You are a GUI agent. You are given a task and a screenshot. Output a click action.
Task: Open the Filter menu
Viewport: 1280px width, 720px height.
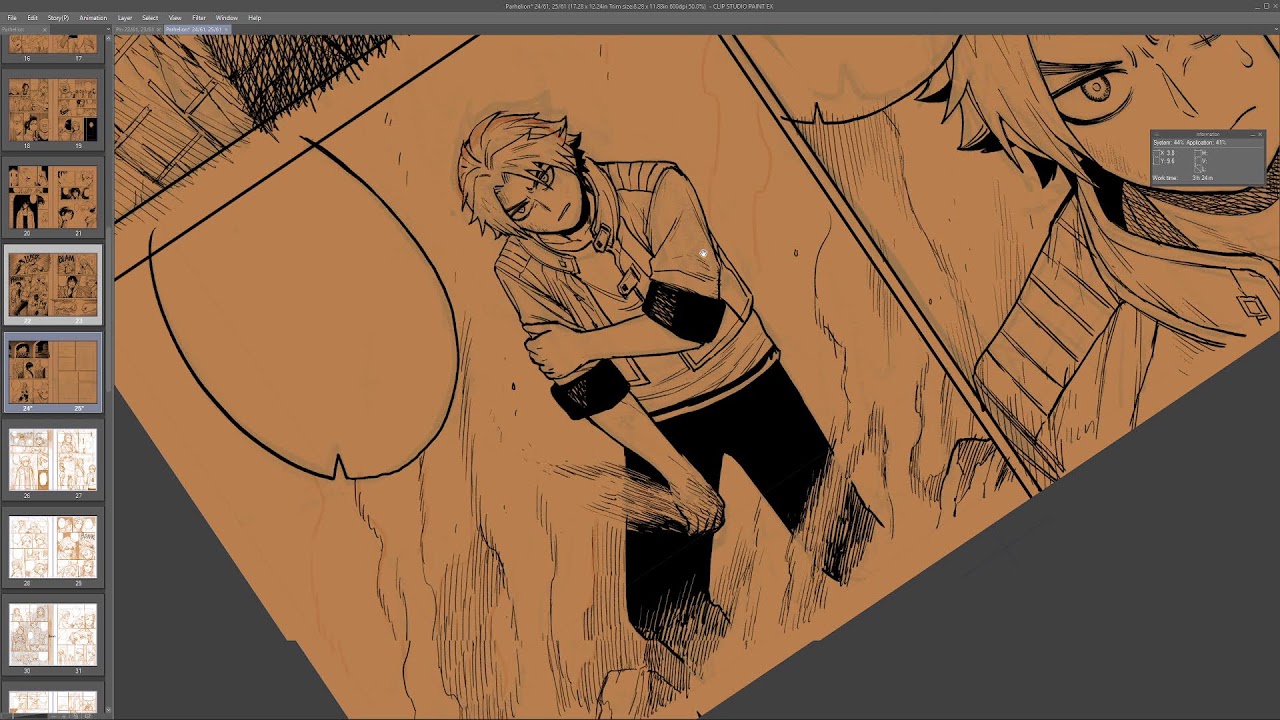click(x=199, y=18)
